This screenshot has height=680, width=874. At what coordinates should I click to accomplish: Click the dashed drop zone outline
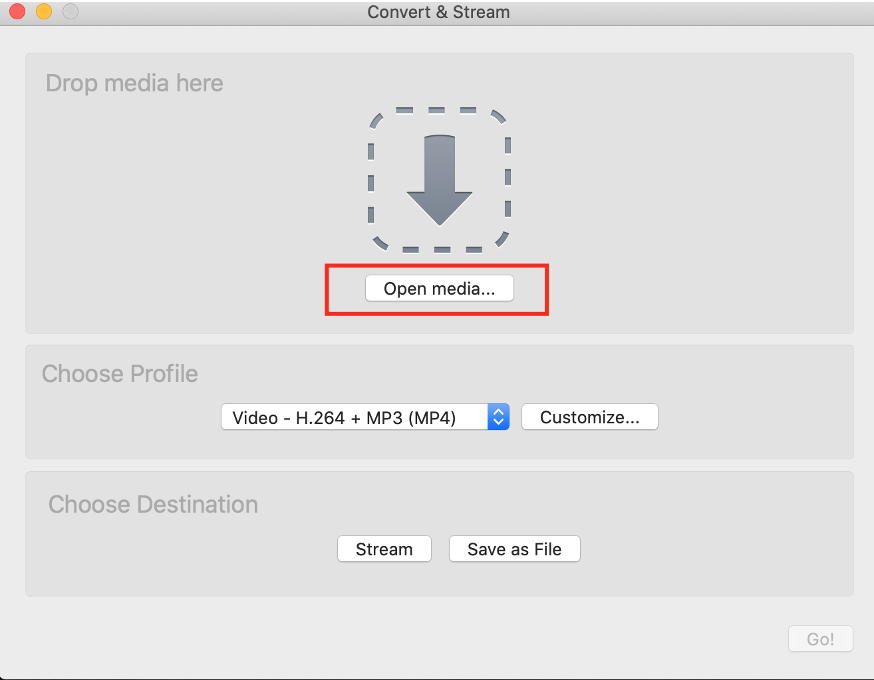pos(372,180)
